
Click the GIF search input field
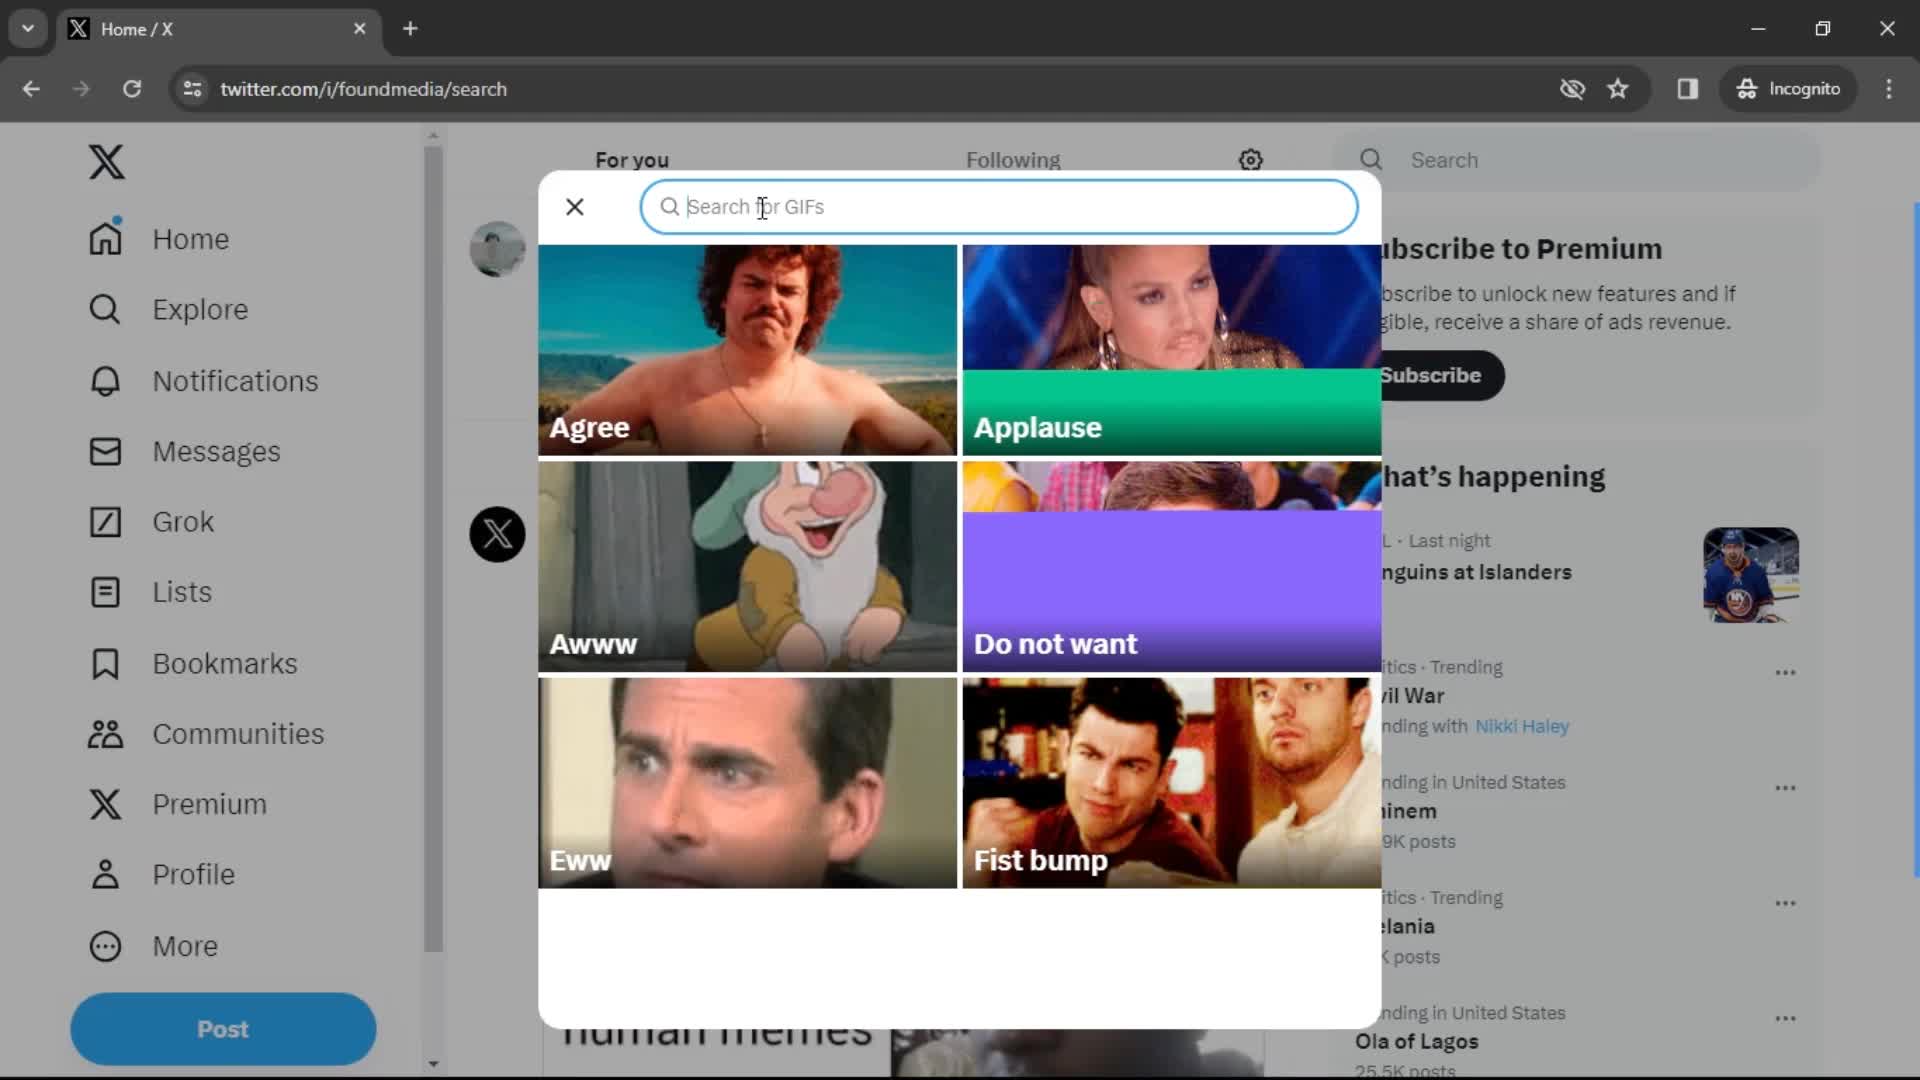[x=1000, y=206]
